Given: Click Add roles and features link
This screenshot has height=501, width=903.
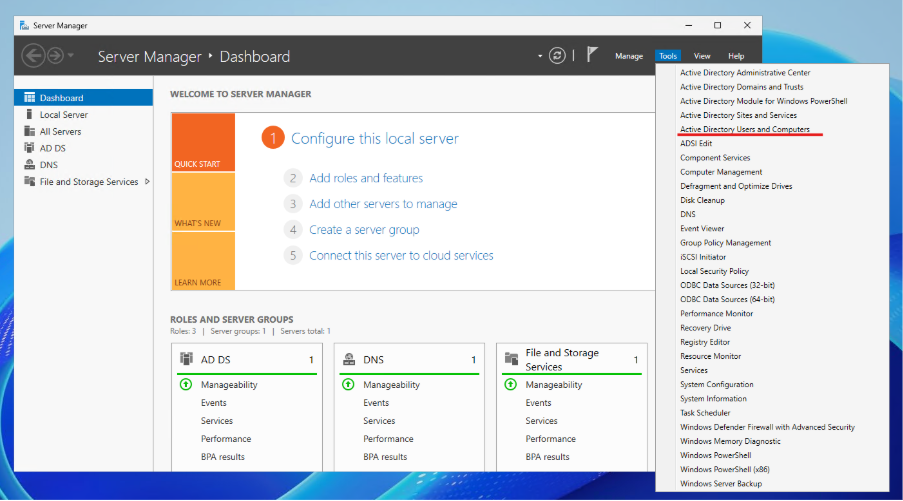Looking at the screenshot, I should tap(366, 178).
